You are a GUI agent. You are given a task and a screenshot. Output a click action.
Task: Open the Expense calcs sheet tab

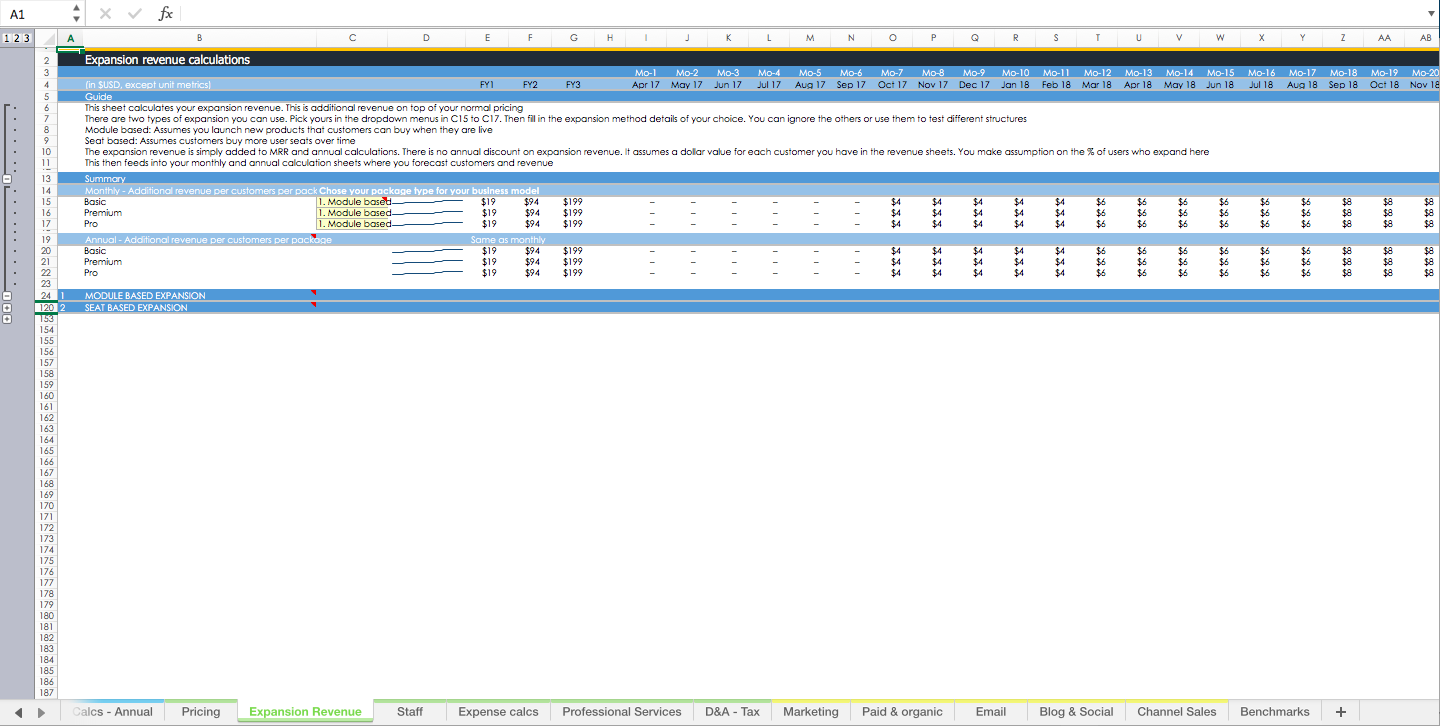pos(498,712)
